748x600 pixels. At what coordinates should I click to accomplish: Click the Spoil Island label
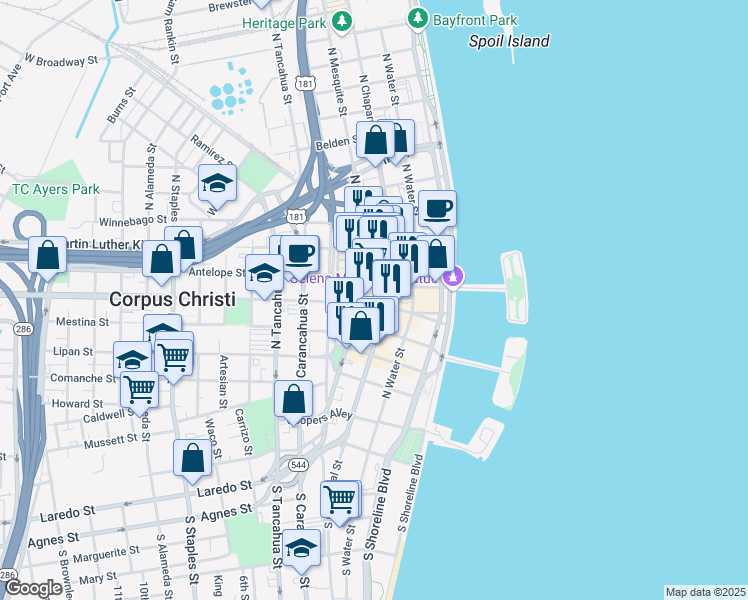pos(509,41)
